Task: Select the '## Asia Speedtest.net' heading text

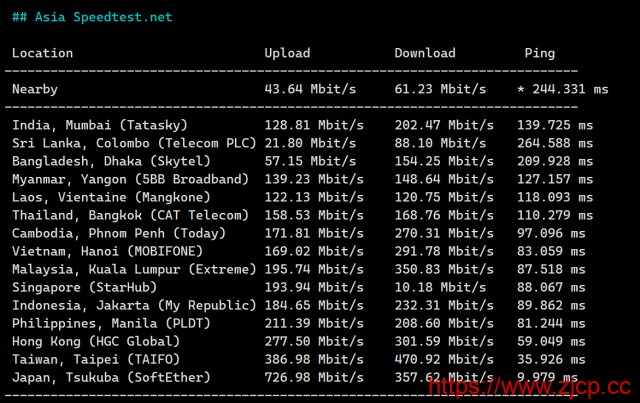Action: click(92, 17)
